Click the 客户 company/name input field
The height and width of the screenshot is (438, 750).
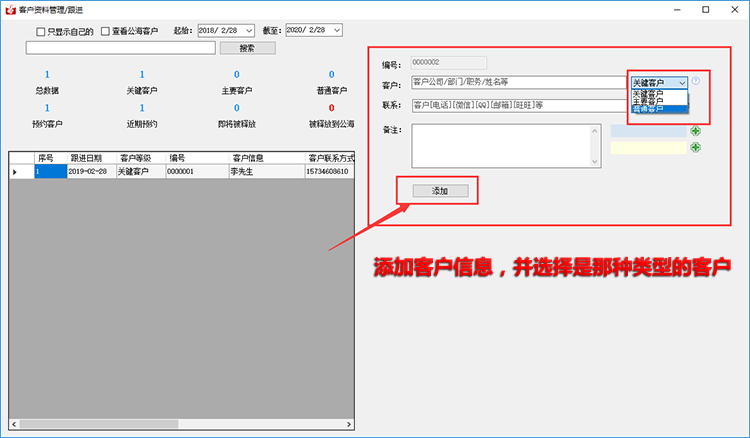518,83
